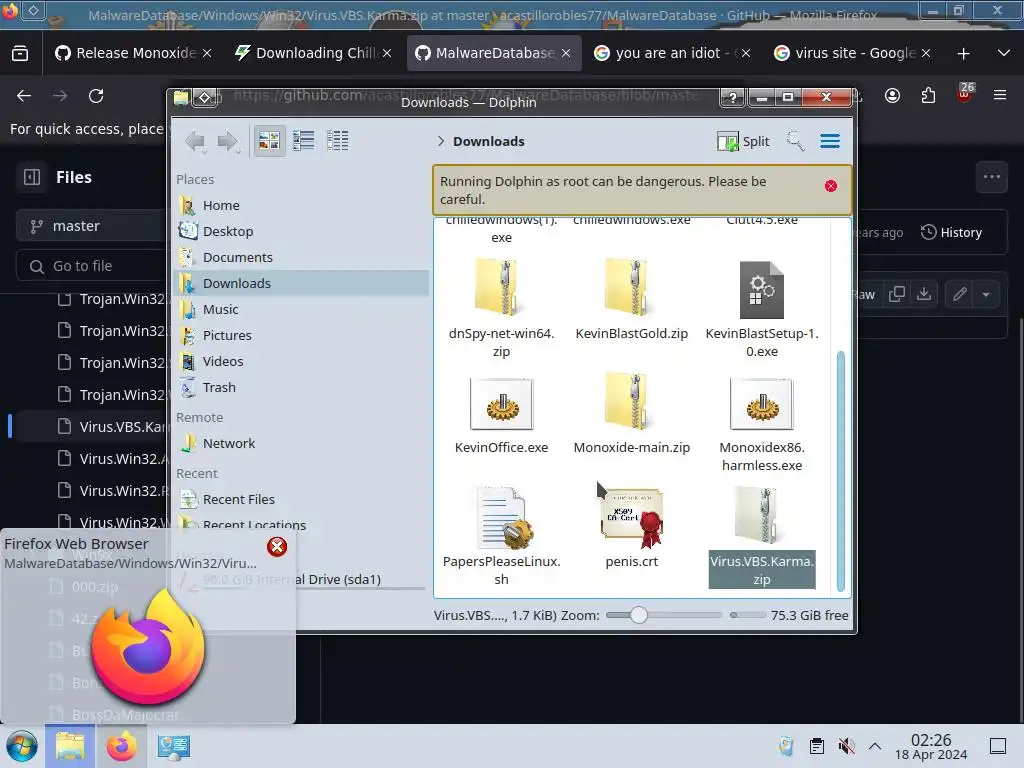Dismiss the root warning message

tap(831, 186)
